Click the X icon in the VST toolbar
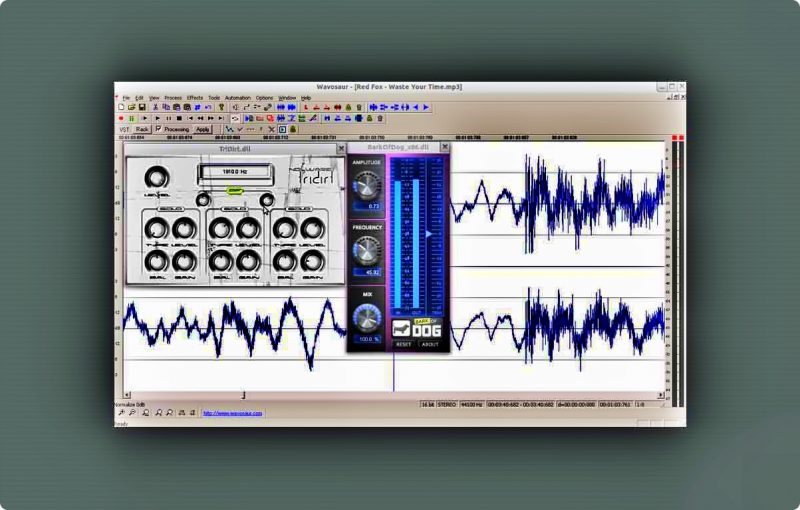Image resolution: width=800 pixels, height=510 pixels. (x=271, y=130)
